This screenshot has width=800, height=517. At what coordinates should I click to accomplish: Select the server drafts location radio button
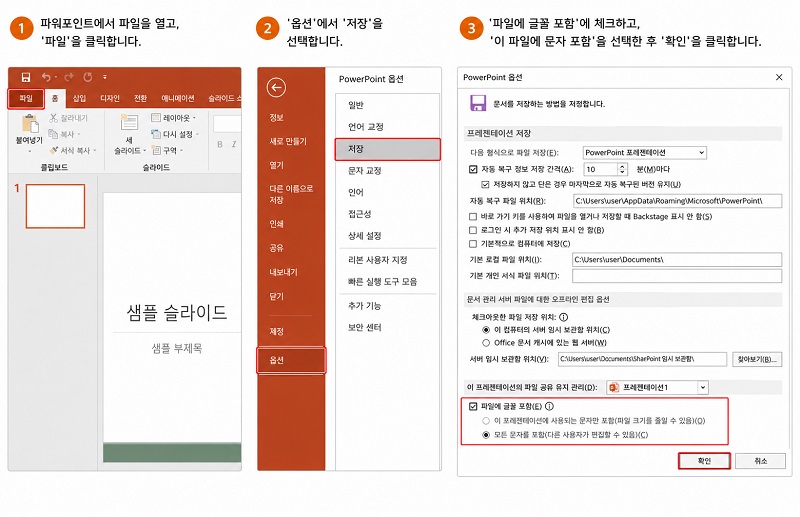point(486,330)
